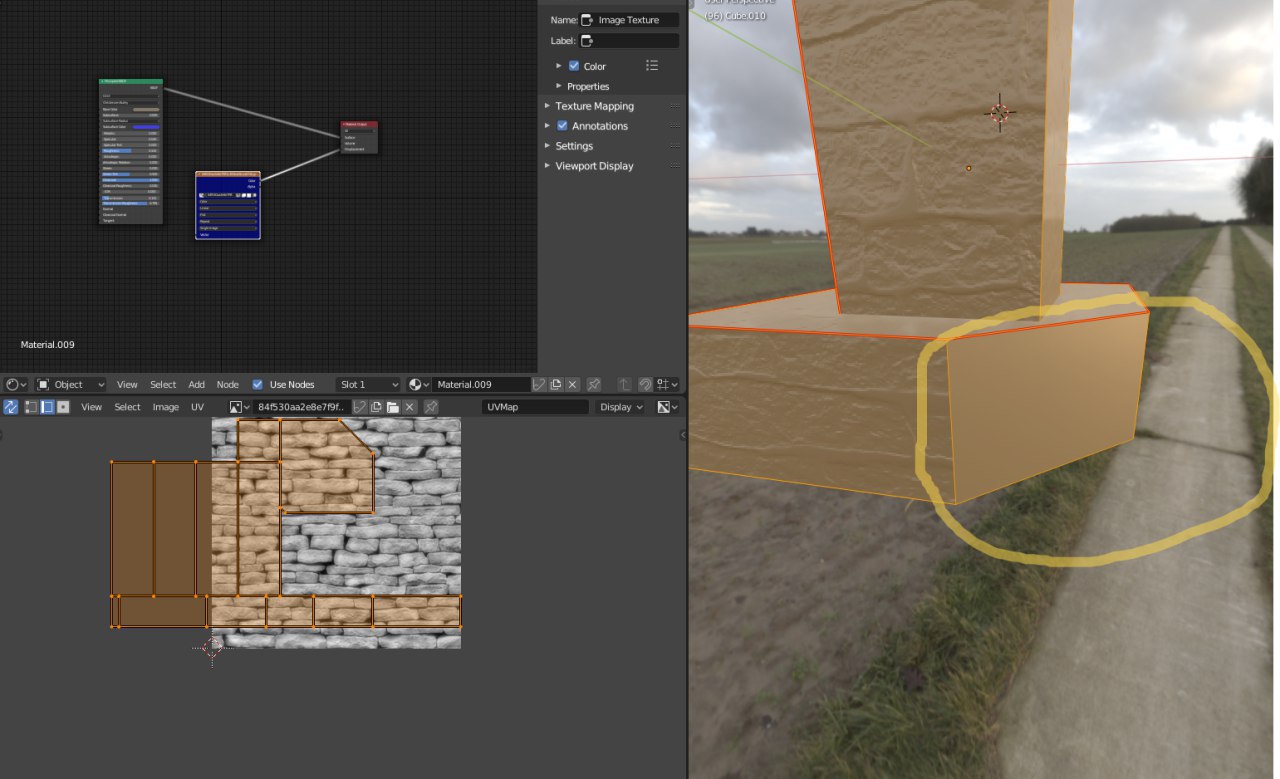Click the new material copy icon
1280x779 pixels.
pyautogui.click(x=556, y=384)
